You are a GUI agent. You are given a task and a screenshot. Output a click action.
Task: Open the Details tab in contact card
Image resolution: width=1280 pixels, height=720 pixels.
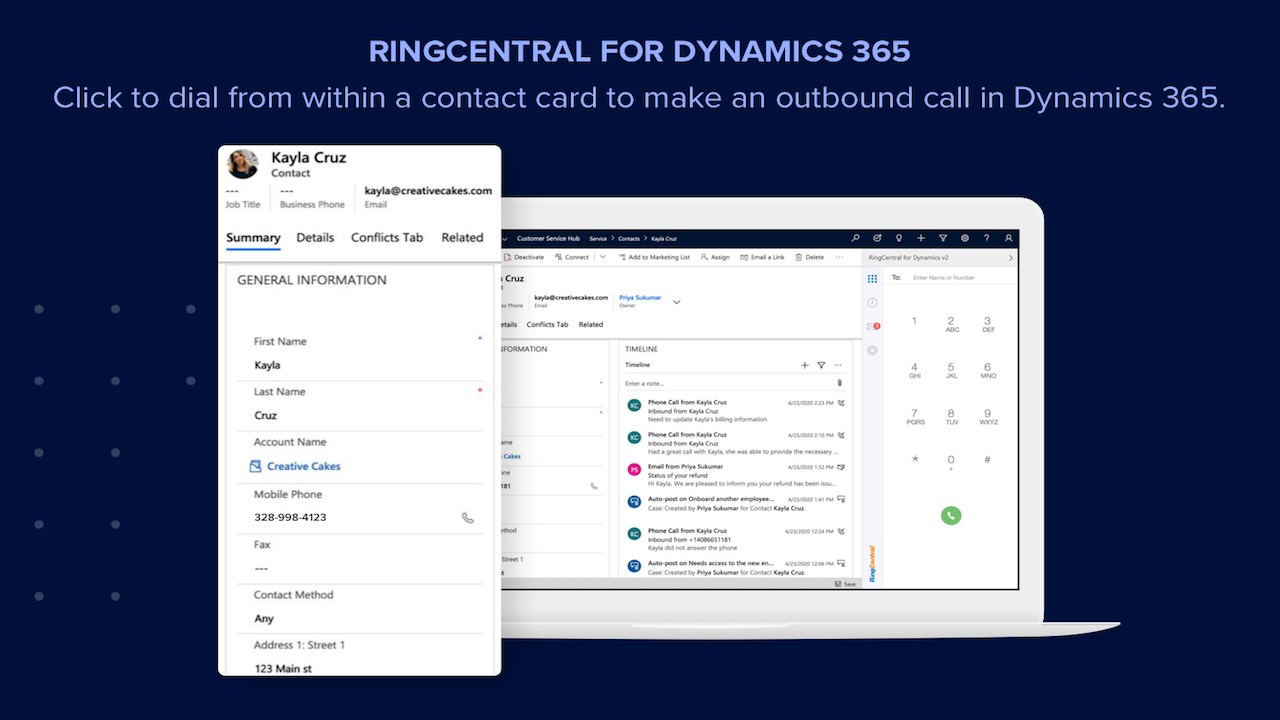click(315, 238)
